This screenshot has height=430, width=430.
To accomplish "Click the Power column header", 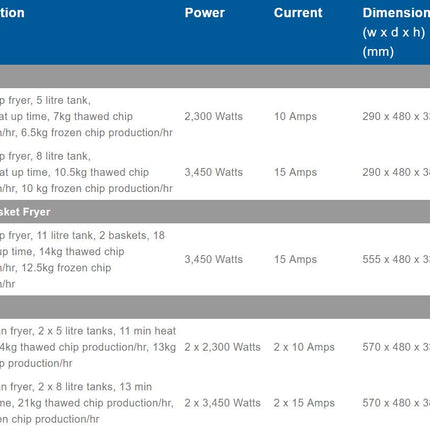I will [x=205, y=13].
